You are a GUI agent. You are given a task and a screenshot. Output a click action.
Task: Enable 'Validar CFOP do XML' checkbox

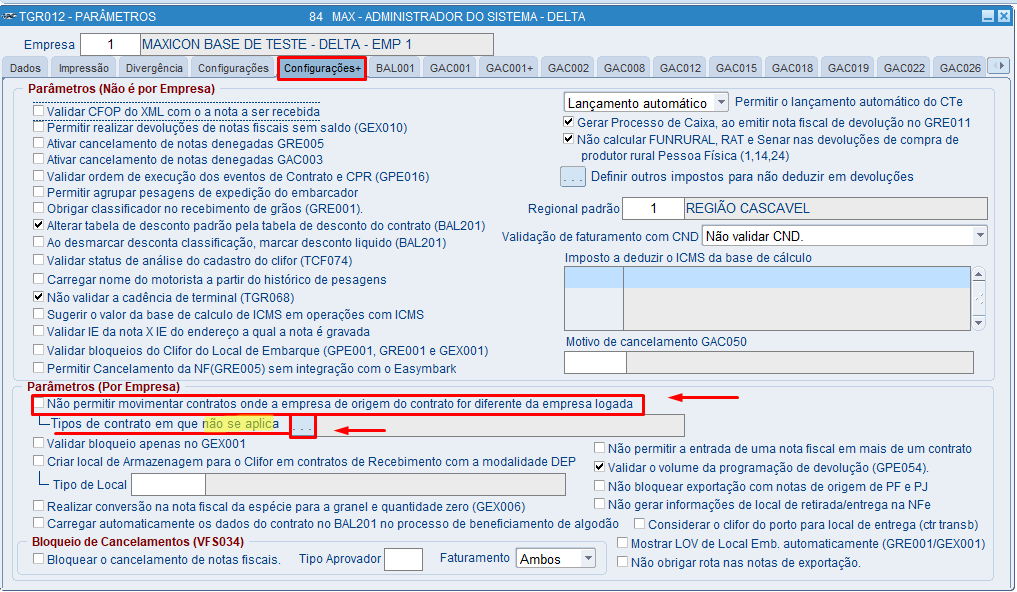(39, 112)
